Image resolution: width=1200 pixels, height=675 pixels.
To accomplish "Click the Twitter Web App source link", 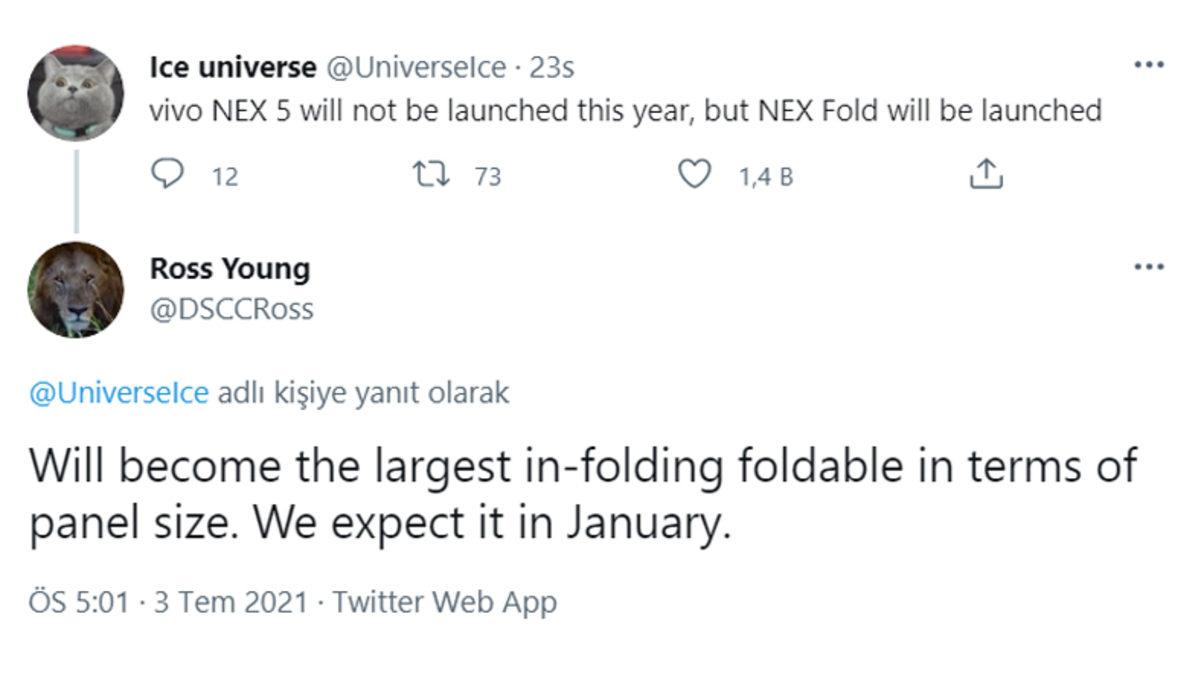I will point(444,602).
